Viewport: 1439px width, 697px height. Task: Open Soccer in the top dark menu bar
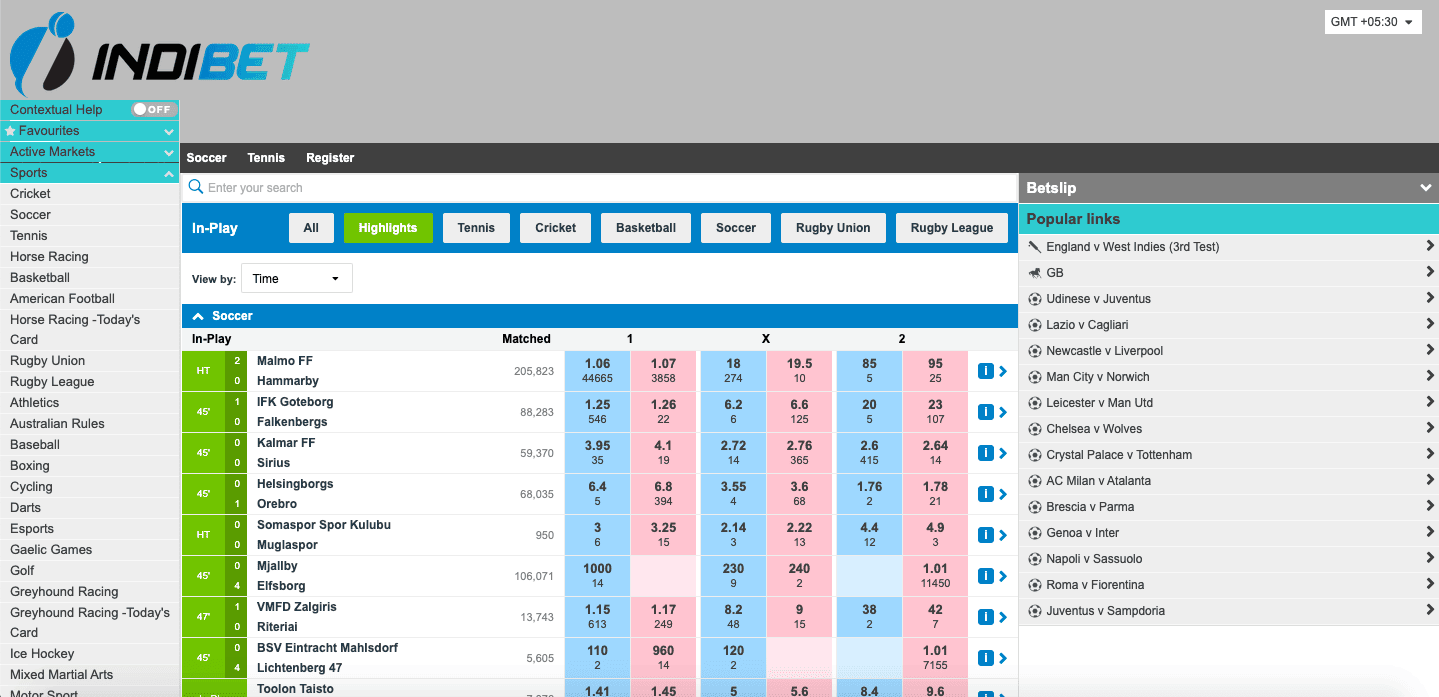(207, 158)
